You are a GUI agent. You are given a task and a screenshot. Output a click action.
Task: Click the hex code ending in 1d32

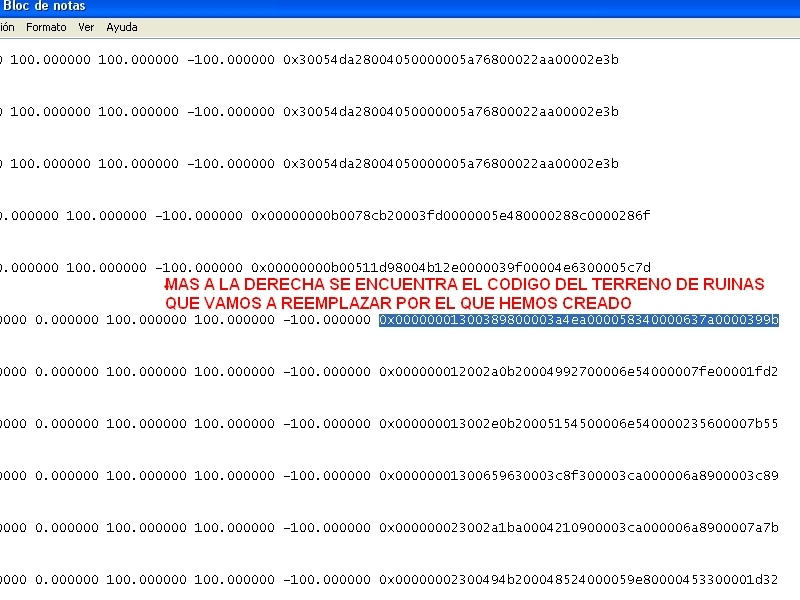click(578, 580)
